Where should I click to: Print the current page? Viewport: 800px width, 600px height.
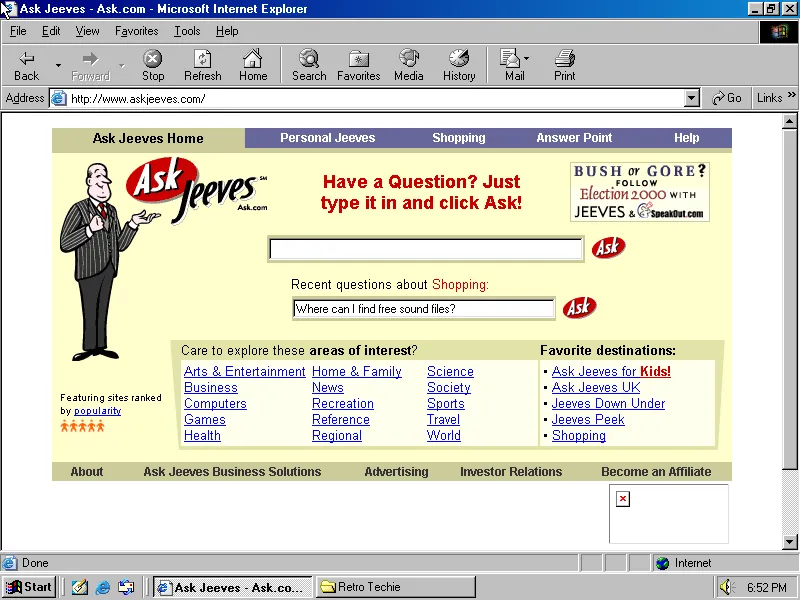coord(564,65)
